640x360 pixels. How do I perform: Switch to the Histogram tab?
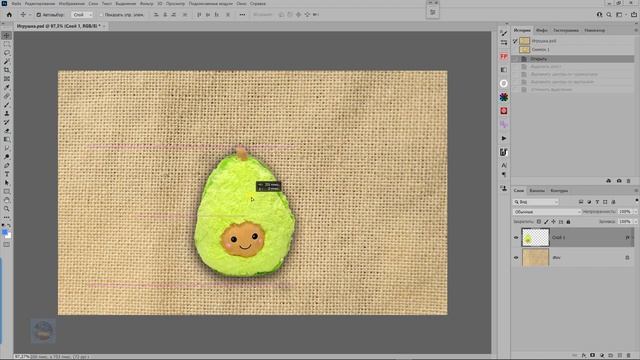coord(566,30)
